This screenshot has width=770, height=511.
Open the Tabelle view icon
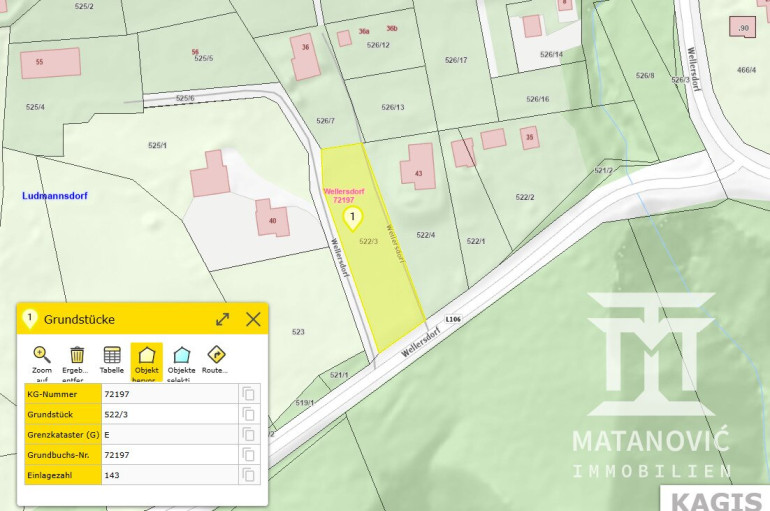(112, 354)
